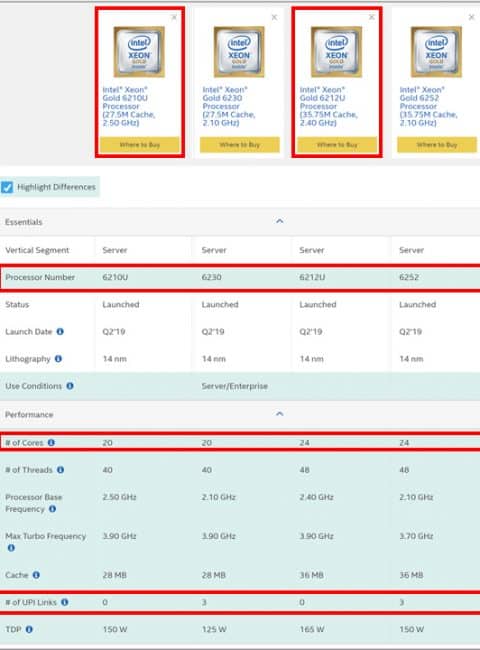Show info for # of Cores
This screenshot has width=480, height=650.
(51, 443)
